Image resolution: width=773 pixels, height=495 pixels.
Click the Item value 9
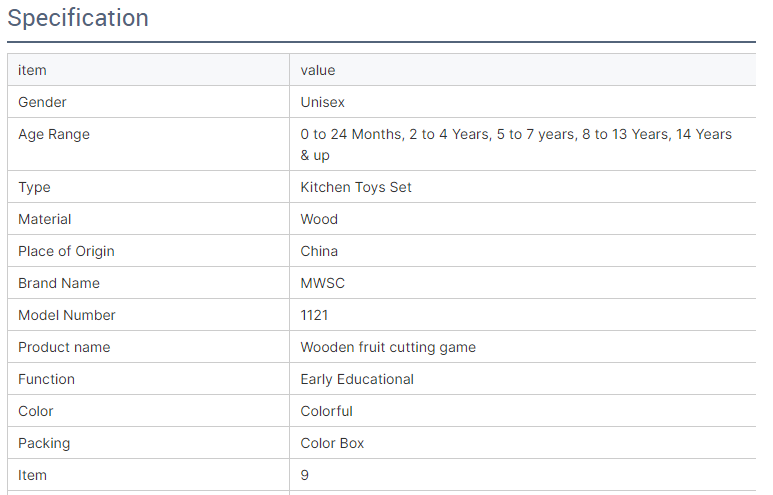305,475
